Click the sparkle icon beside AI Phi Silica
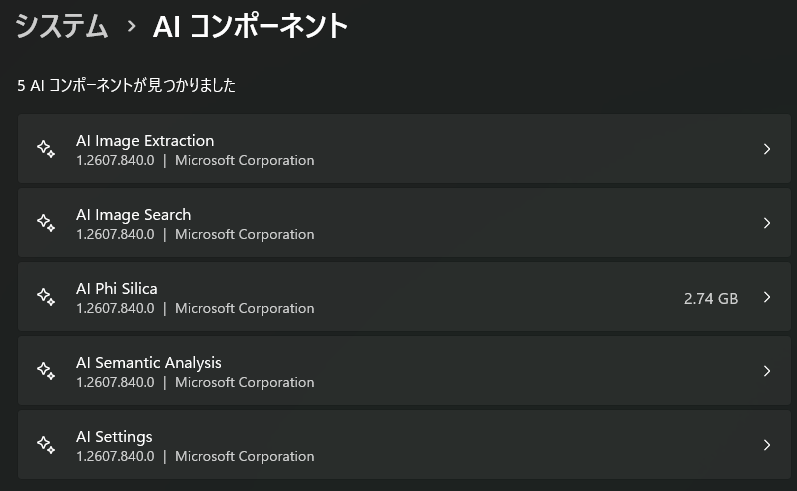The width and height of the screenshot is (797, 491). pyautogui.click(x=46, y=297)
